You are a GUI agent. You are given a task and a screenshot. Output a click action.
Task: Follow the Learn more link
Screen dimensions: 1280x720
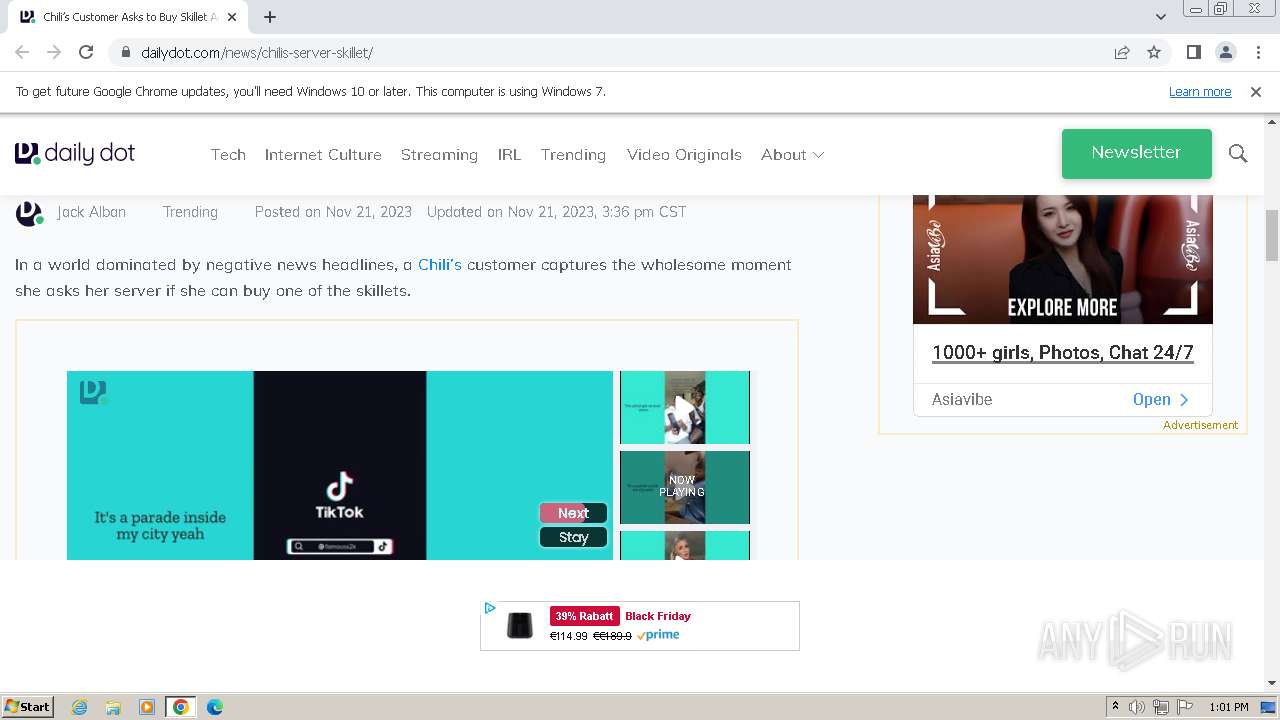[1200, 91]
